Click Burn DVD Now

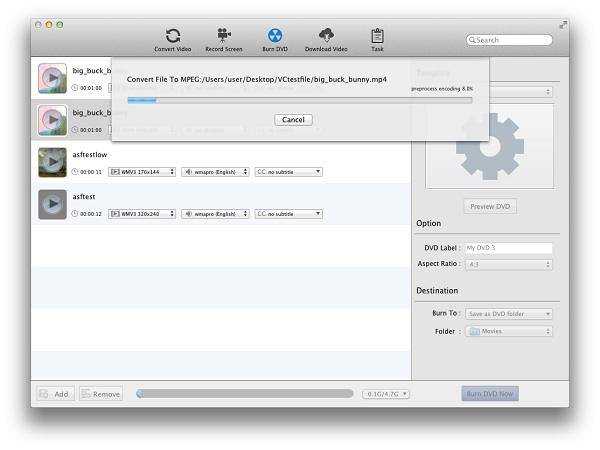click(490, 393)
